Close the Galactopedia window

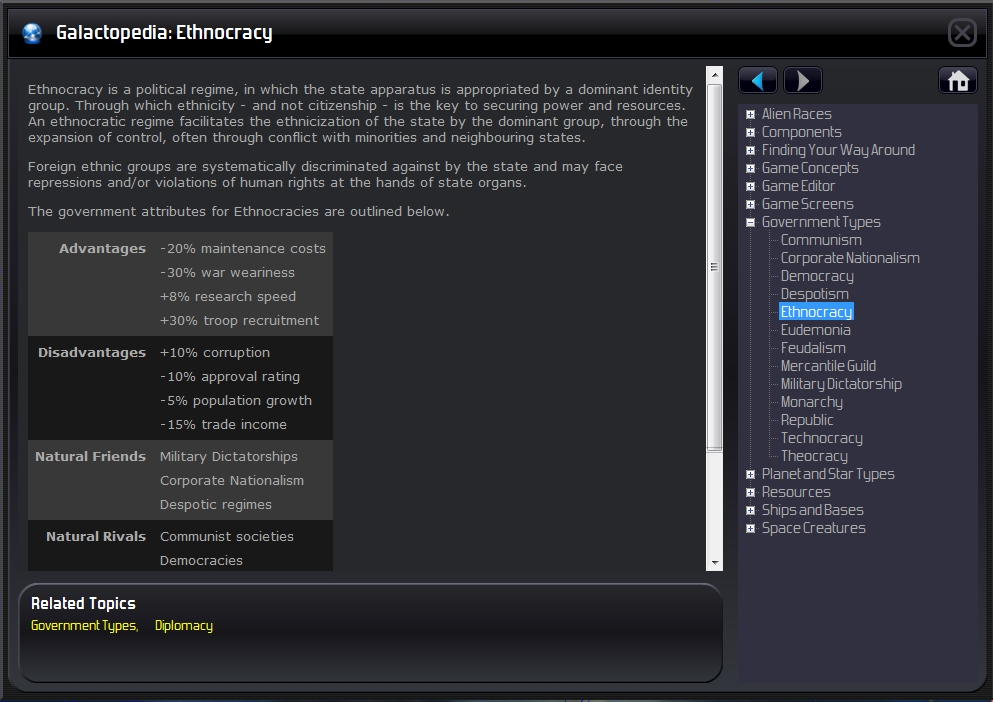(962, 32)
